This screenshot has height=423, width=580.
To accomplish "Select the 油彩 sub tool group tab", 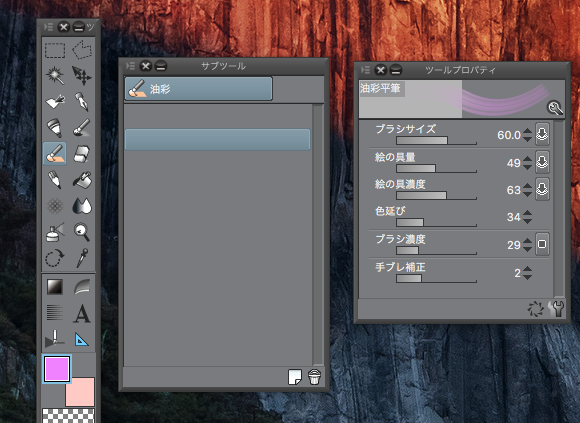I will pos(199,89).
